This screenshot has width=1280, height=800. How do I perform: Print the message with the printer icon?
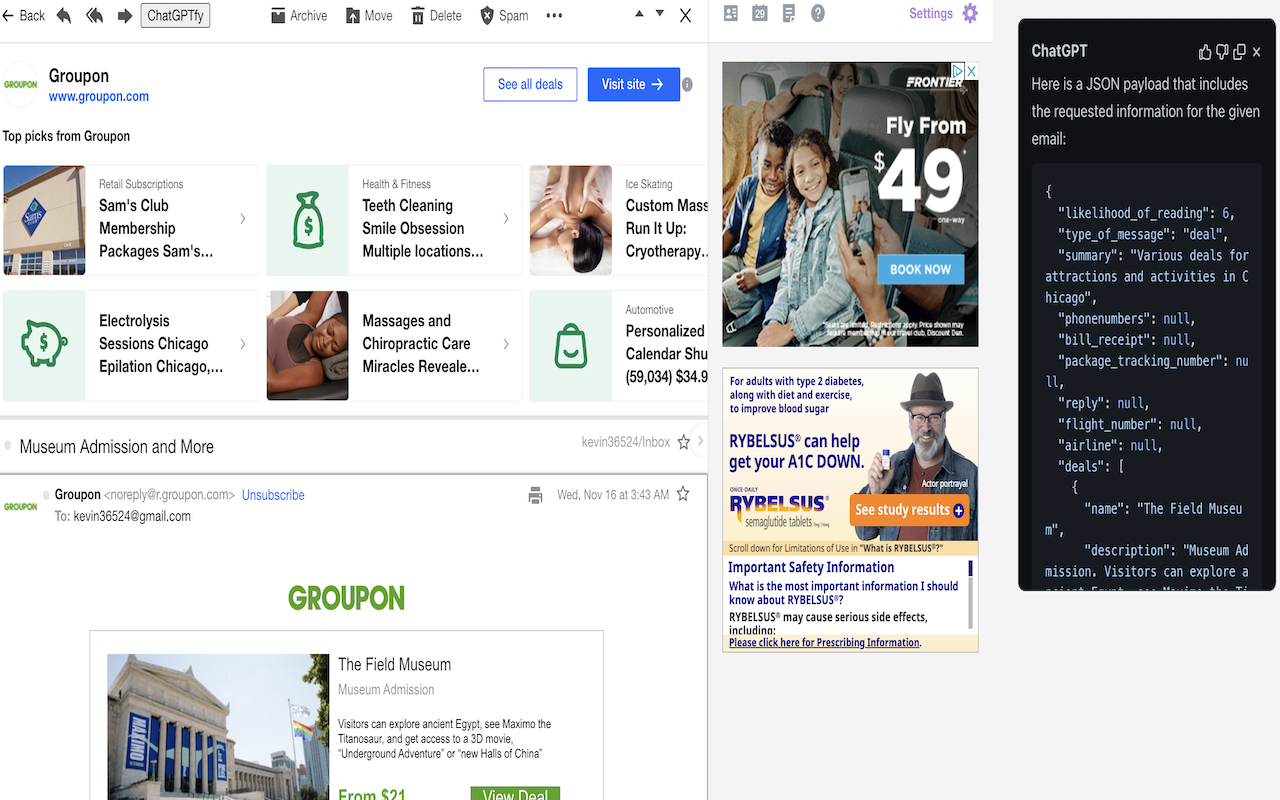[536, 495]
